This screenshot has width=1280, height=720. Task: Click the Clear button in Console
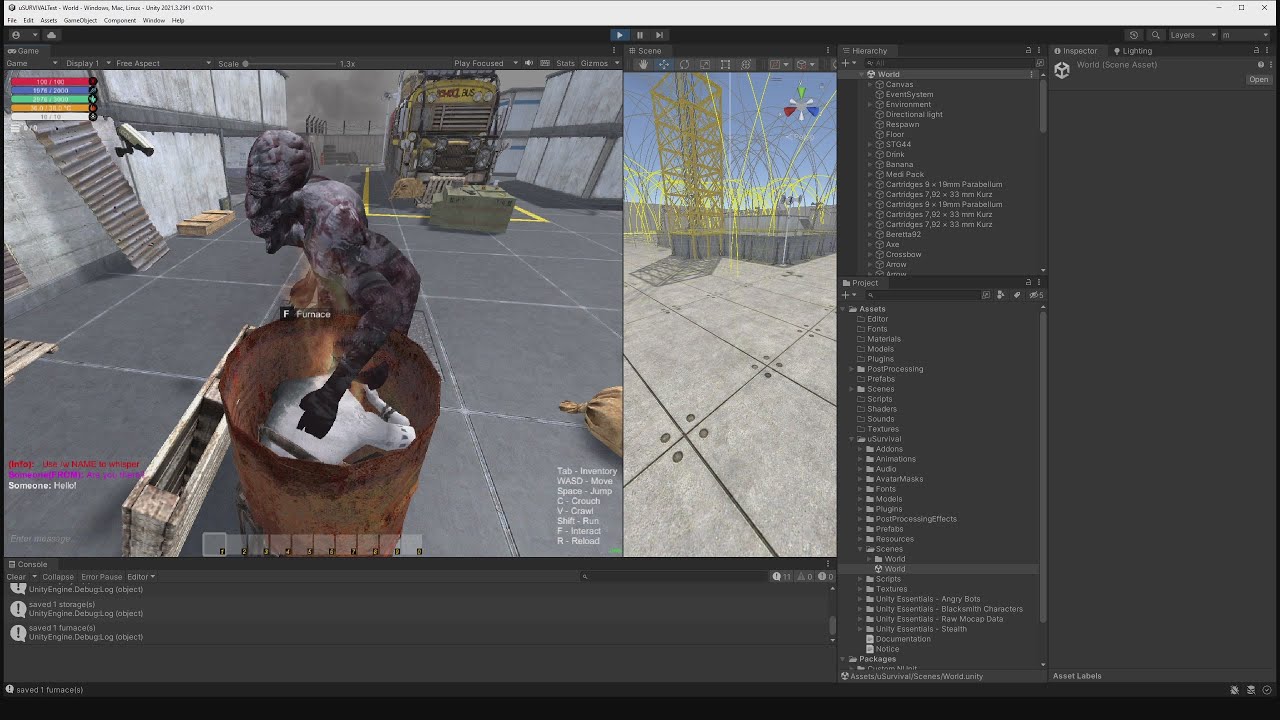16,577
